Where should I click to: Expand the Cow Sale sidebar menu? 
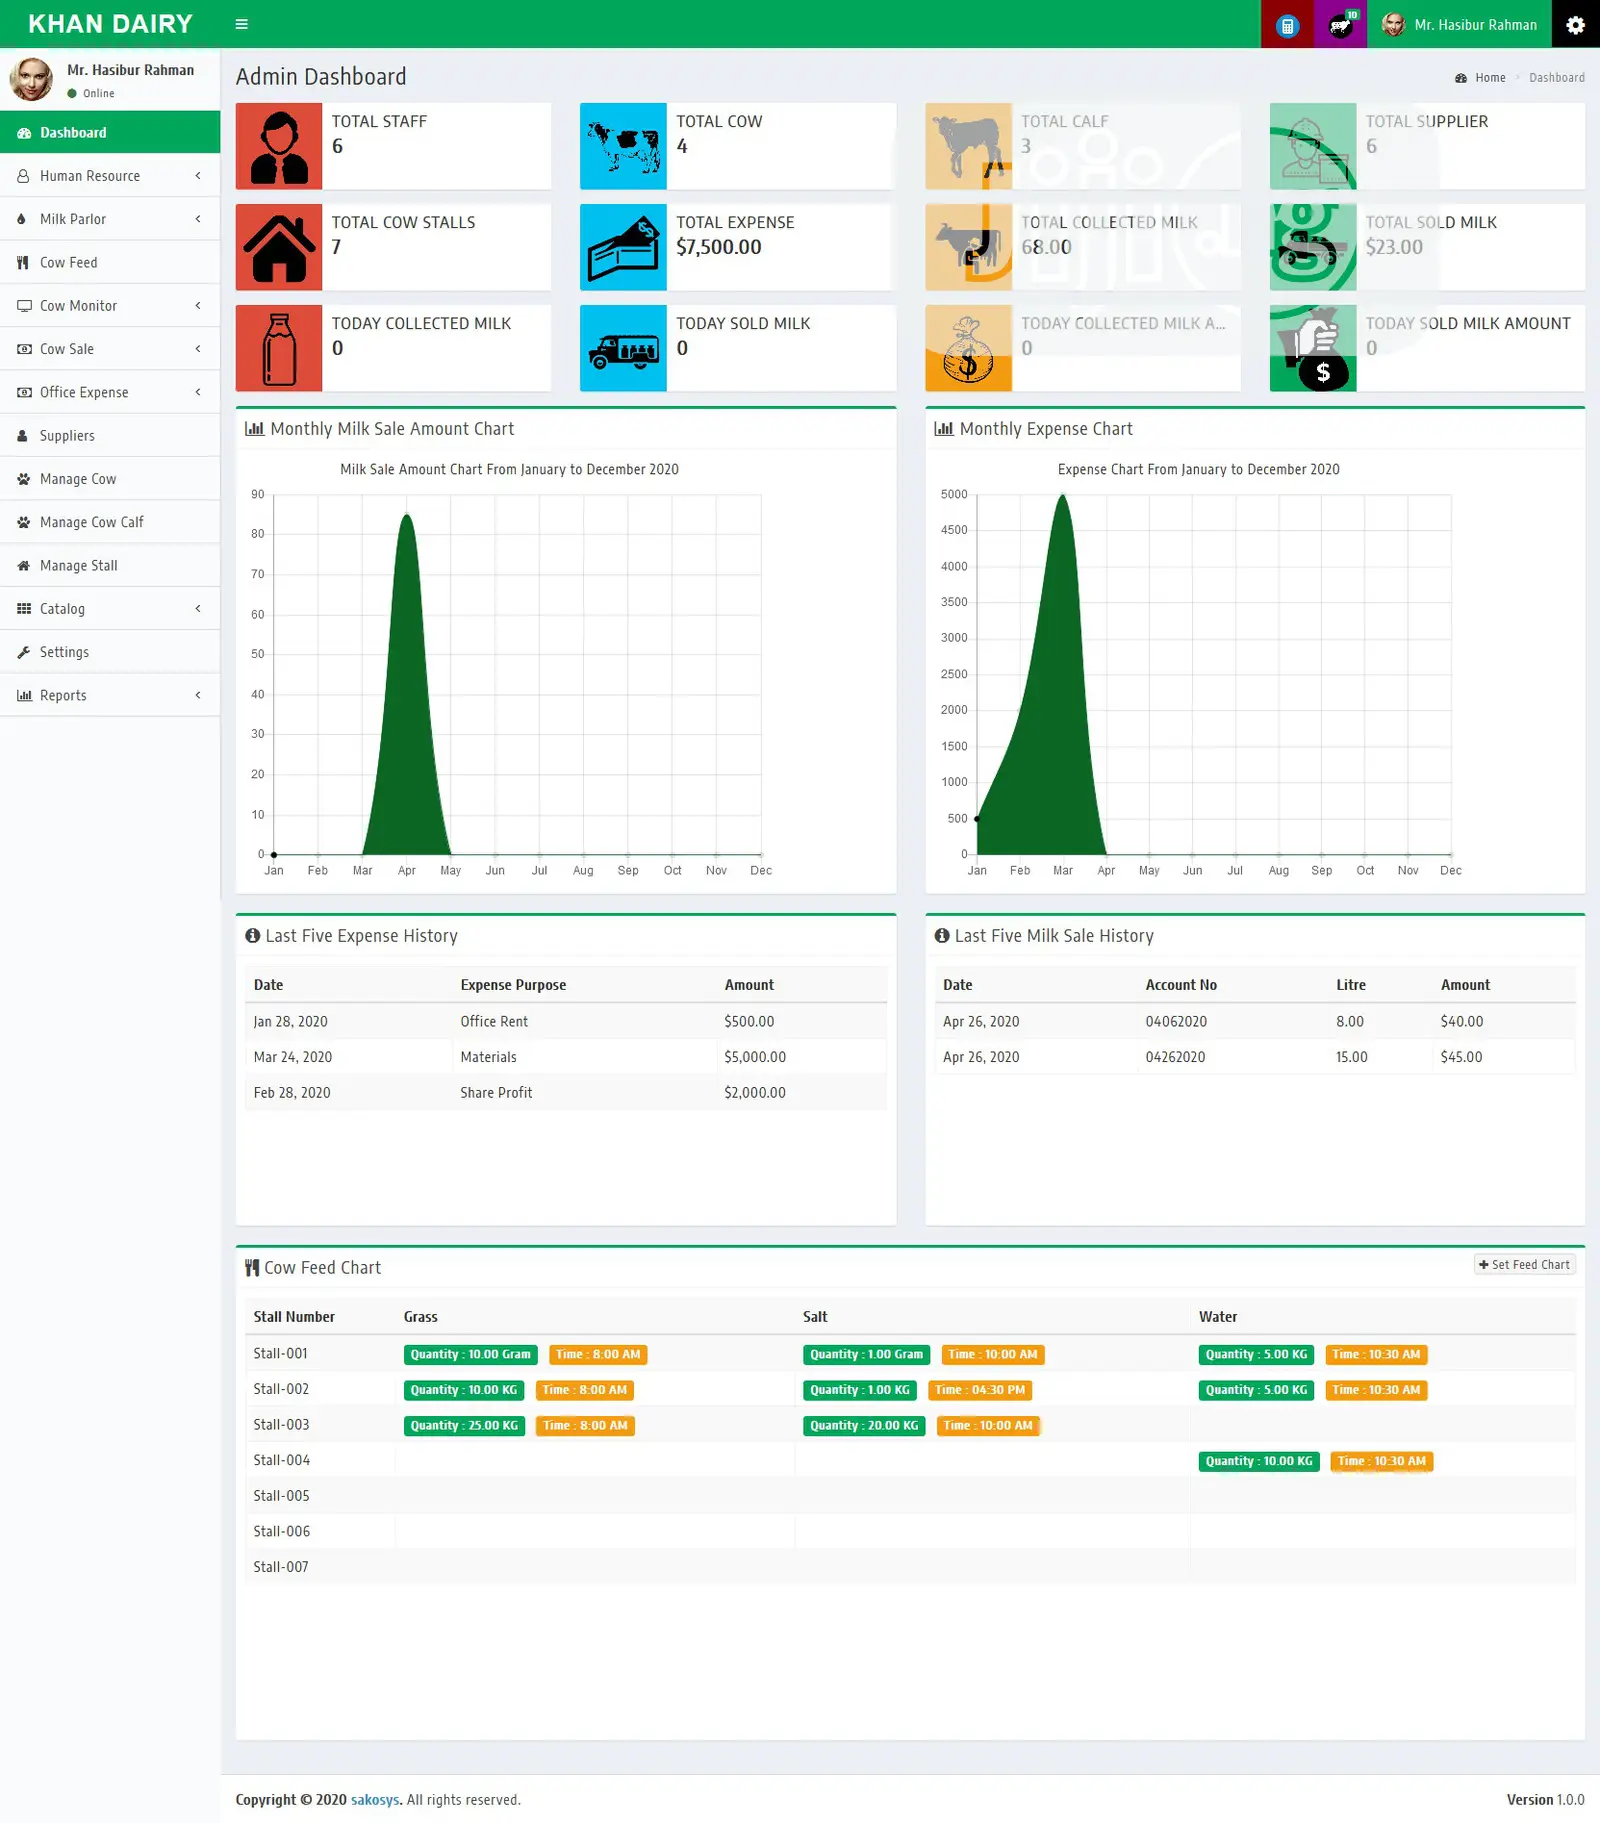click(x=110, y=349)
